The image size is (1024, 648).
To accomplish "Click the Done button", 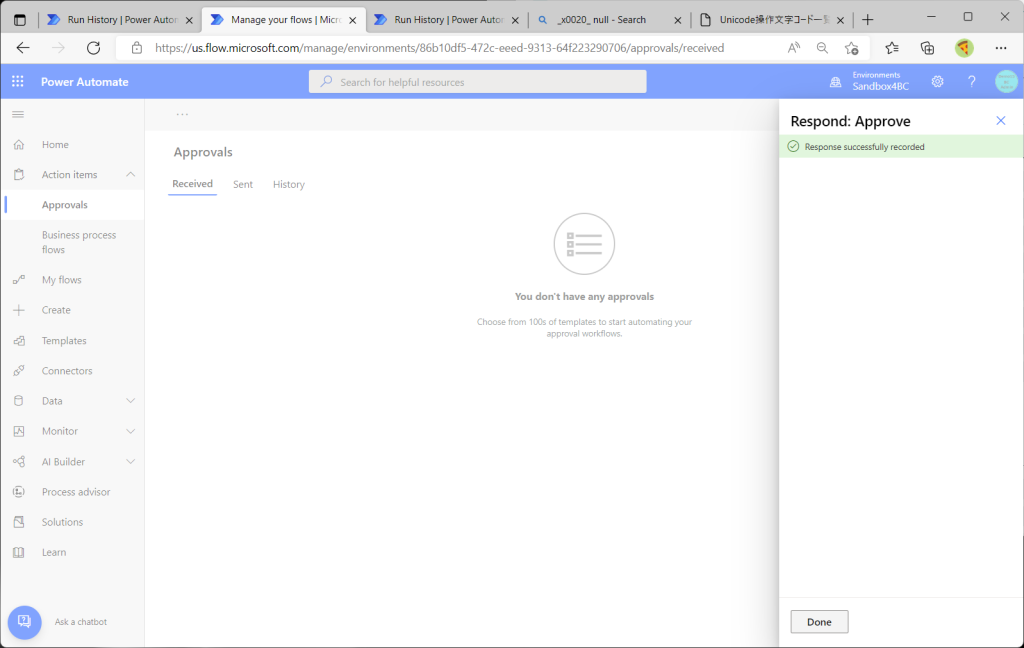I will pyautogui.click(x=819, y=622).
